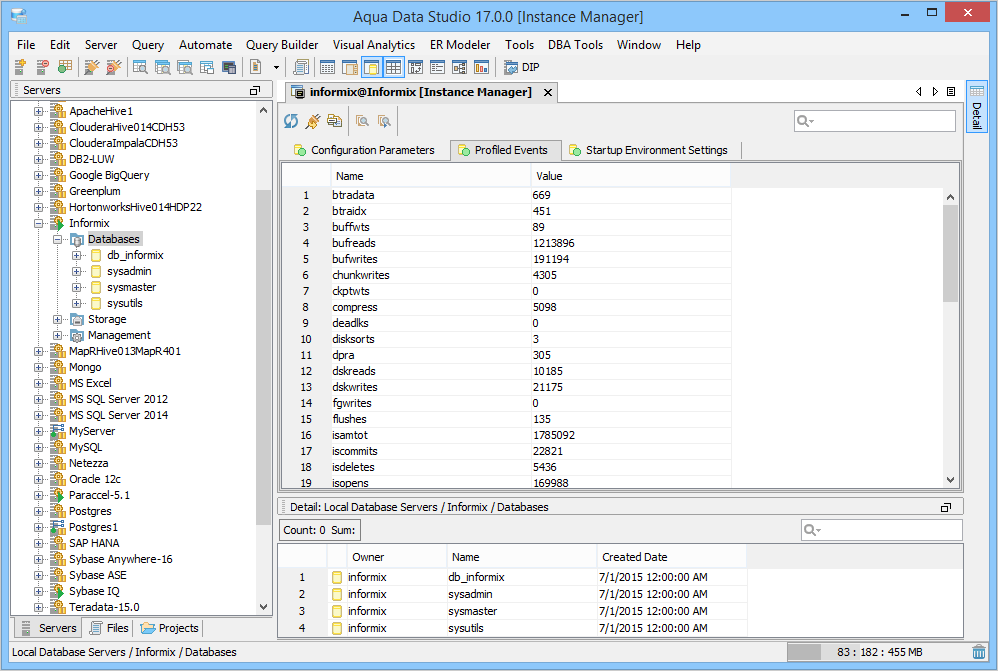Viewport: 998px width, 671px height.
Task: Click the third query window magnifier icon
Action: click(185, 67)
